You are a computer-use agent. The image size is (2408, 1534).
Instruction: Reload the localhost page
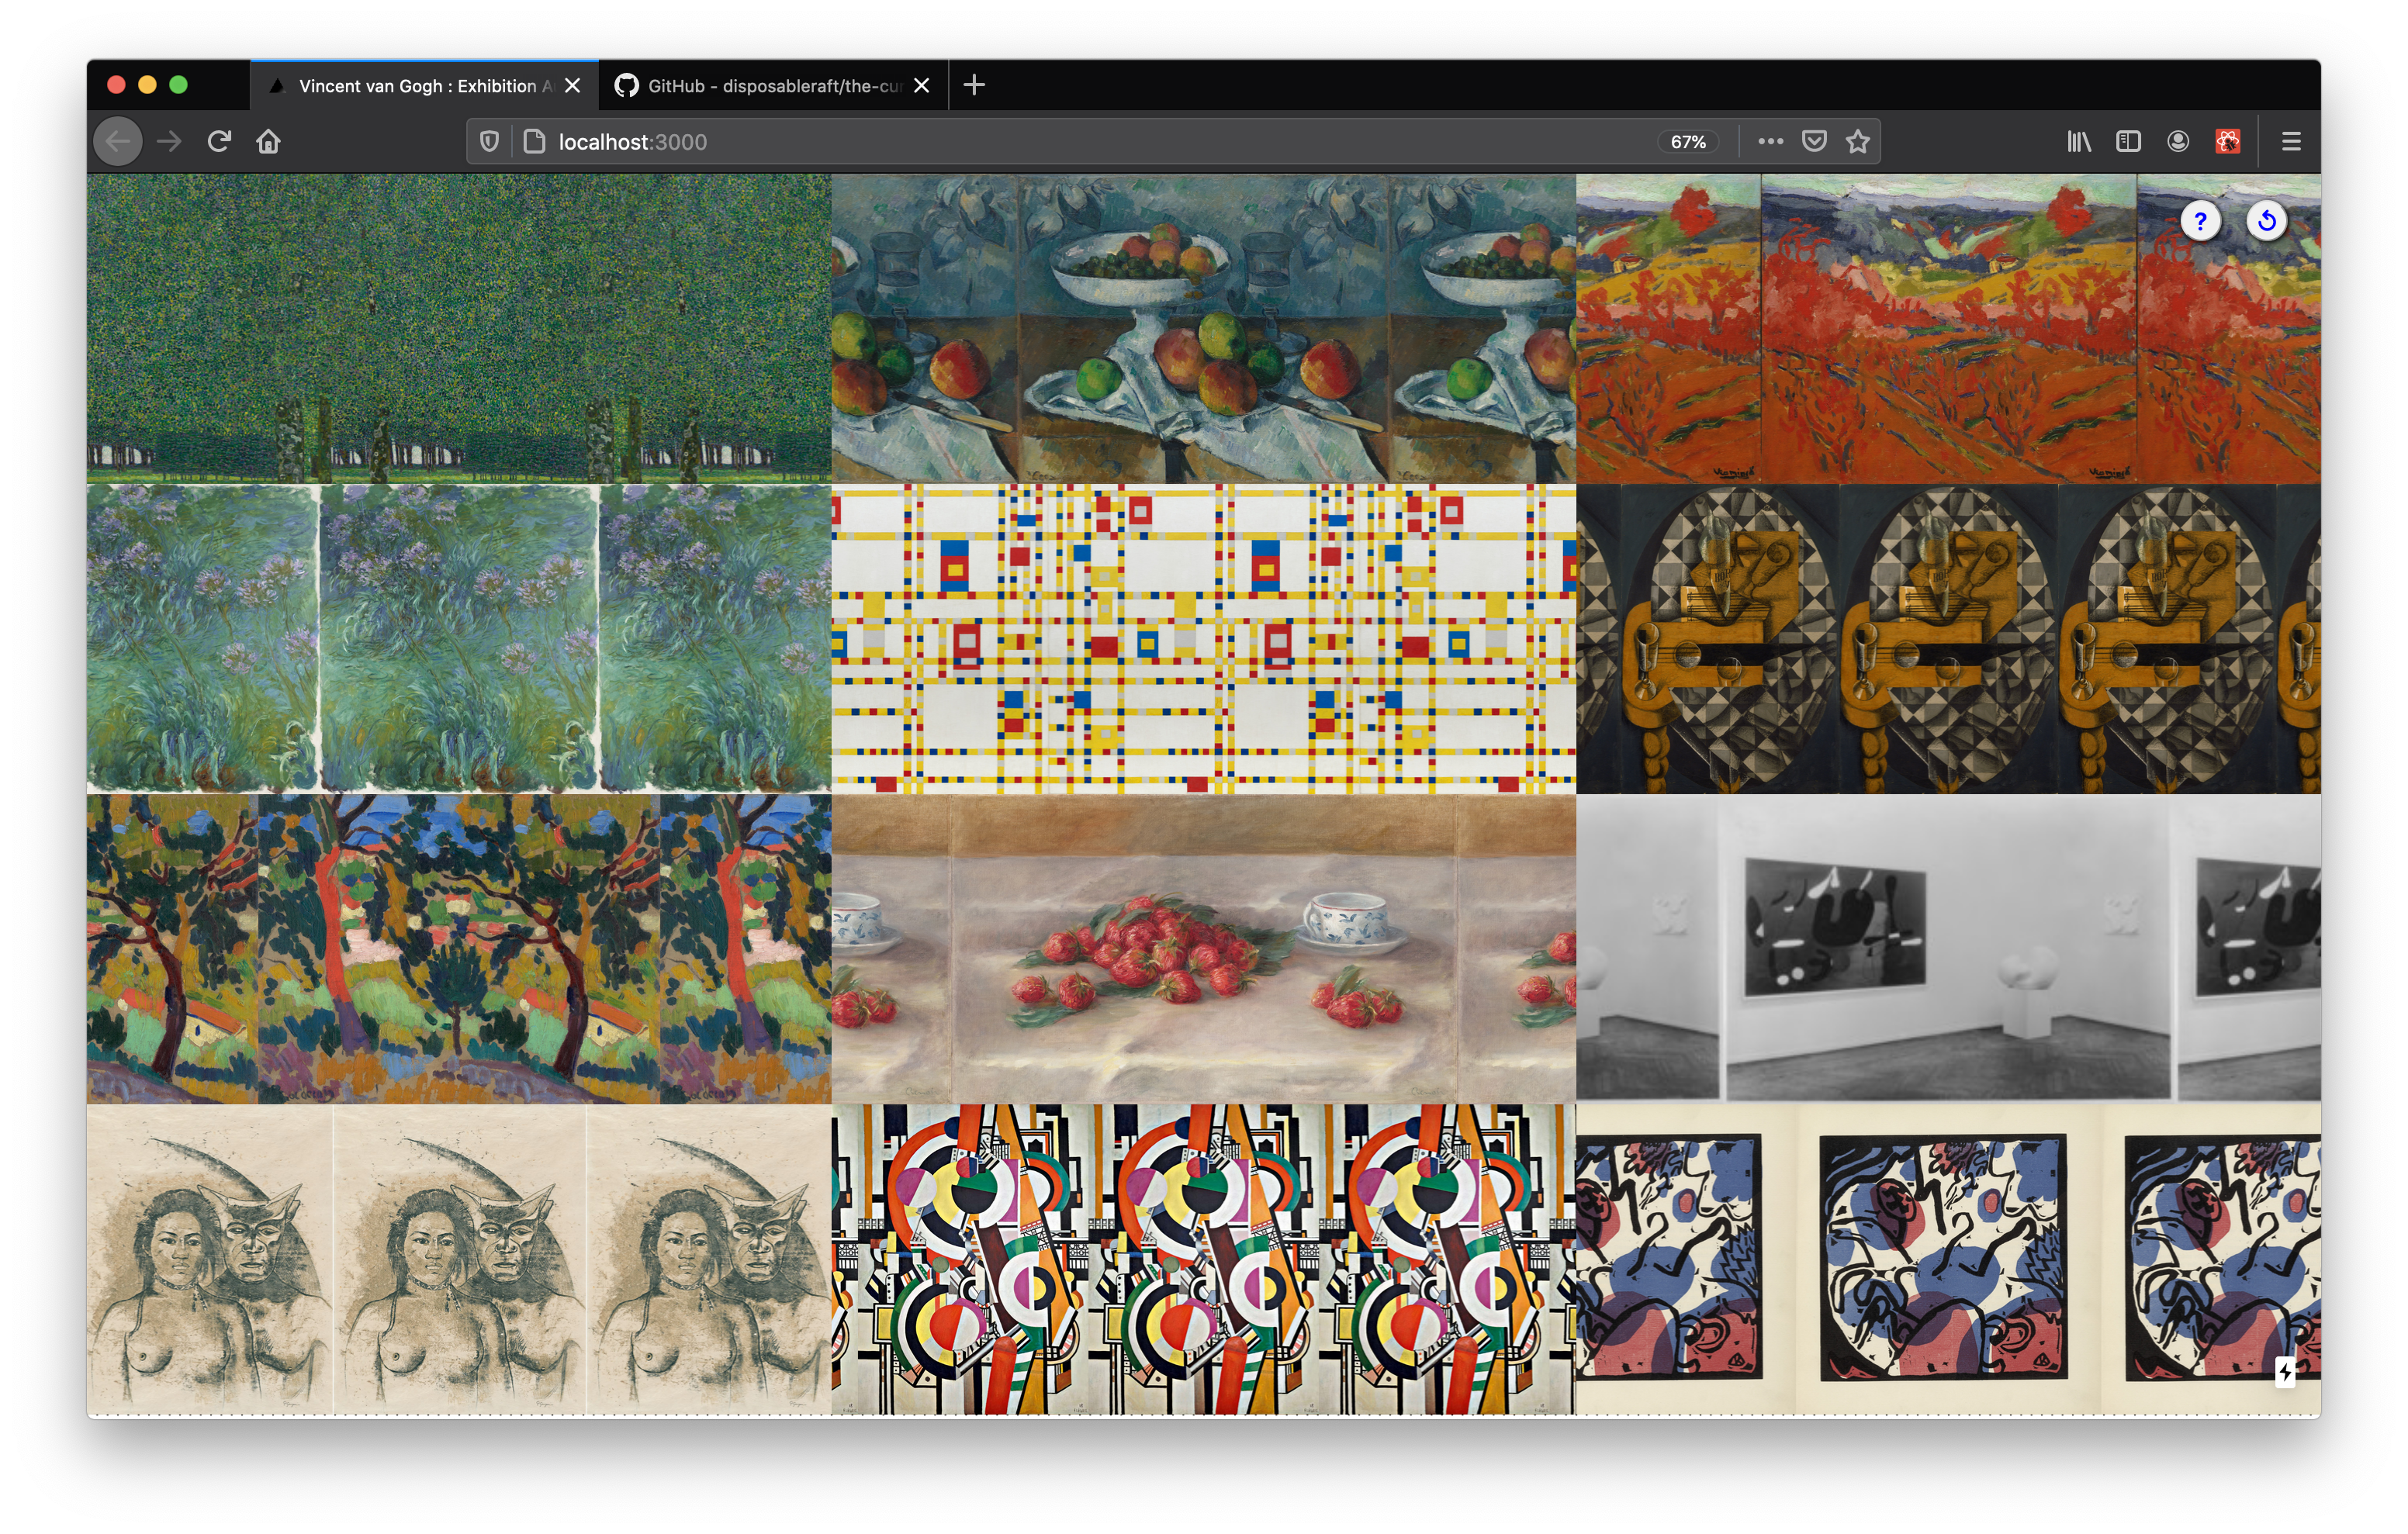pyautogui.click(x=219, y=142)
